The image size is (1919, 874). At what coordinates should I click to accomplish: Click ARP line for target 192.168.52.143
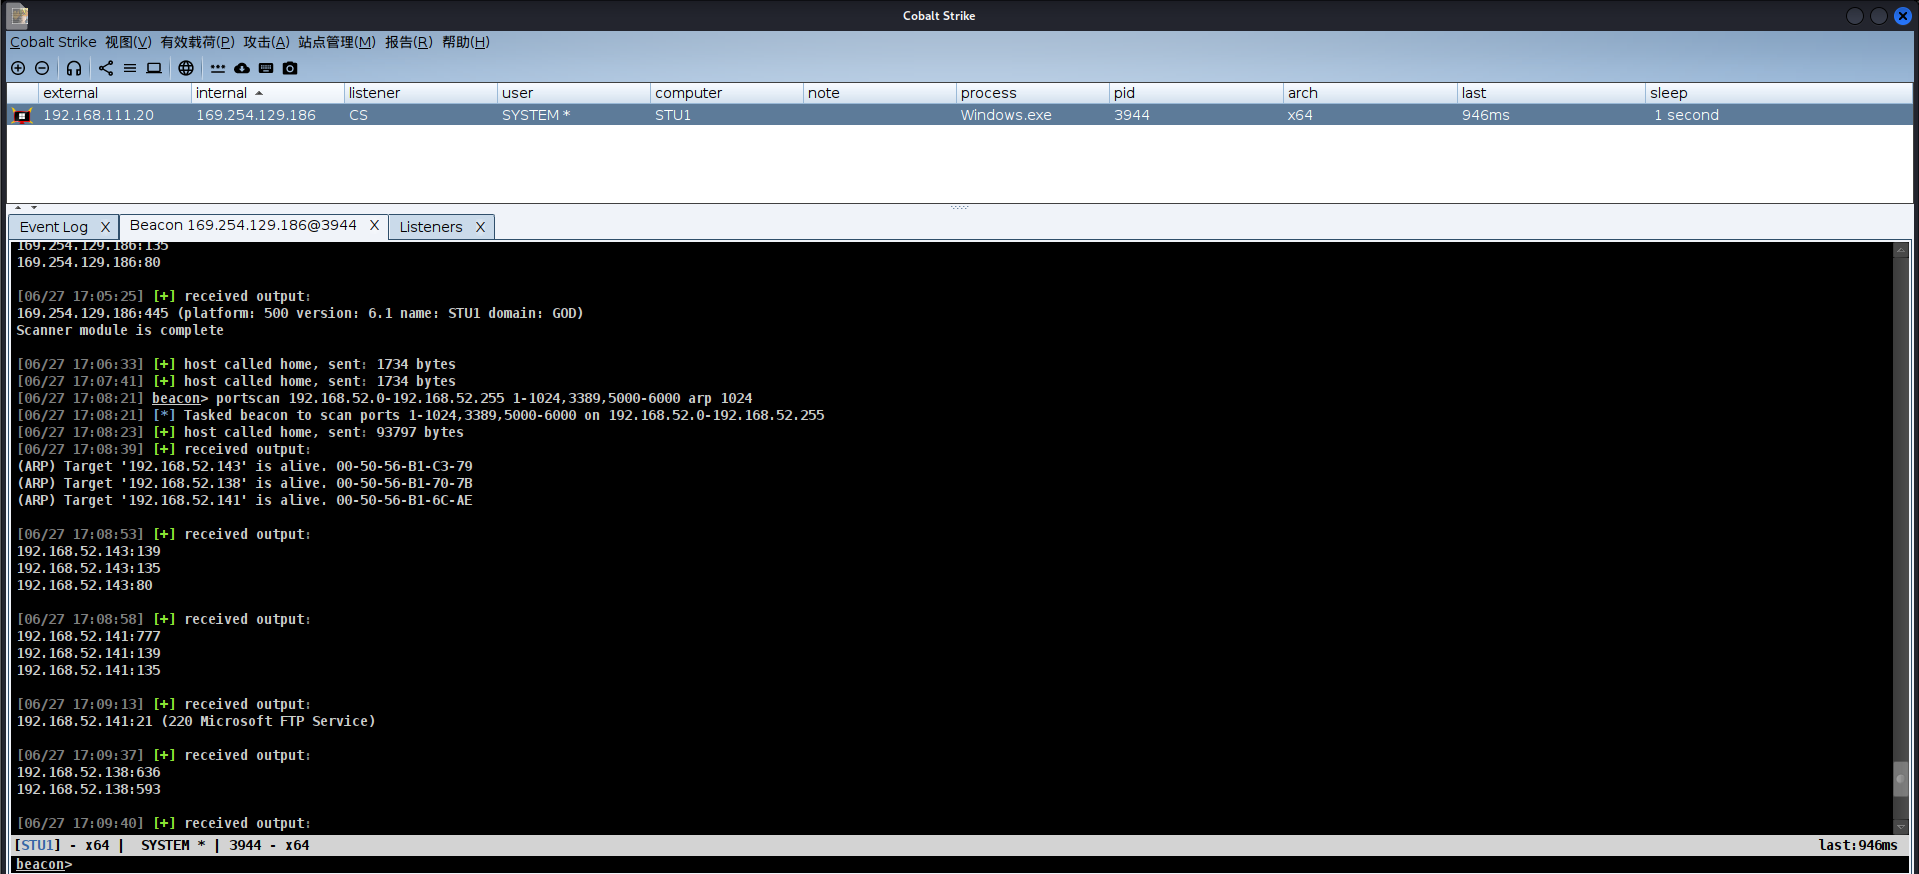(245, 466)
